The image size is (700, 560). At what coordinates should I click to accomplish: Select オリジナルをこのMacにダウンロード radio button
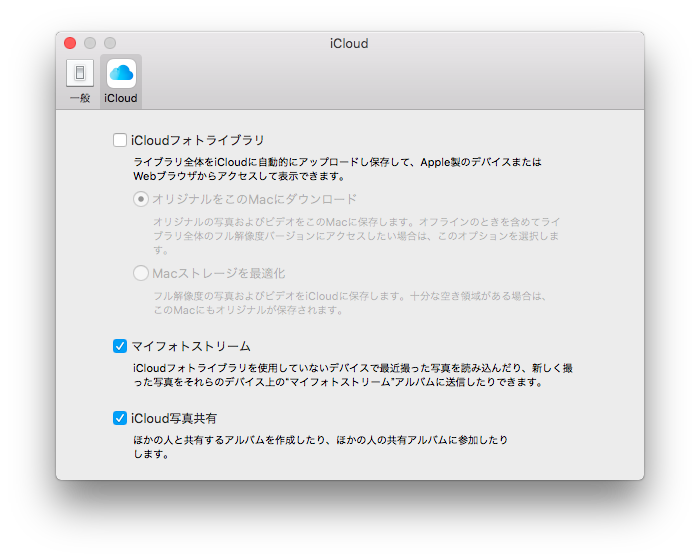[141, 199]
